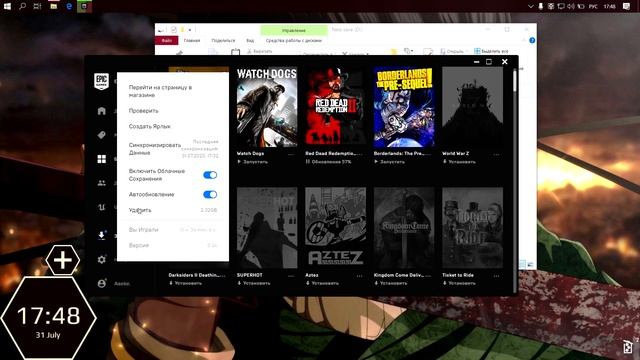Switch to 'Поделиться' ribbon tab
The image size is (640, 360).
[x=223, y=40]
